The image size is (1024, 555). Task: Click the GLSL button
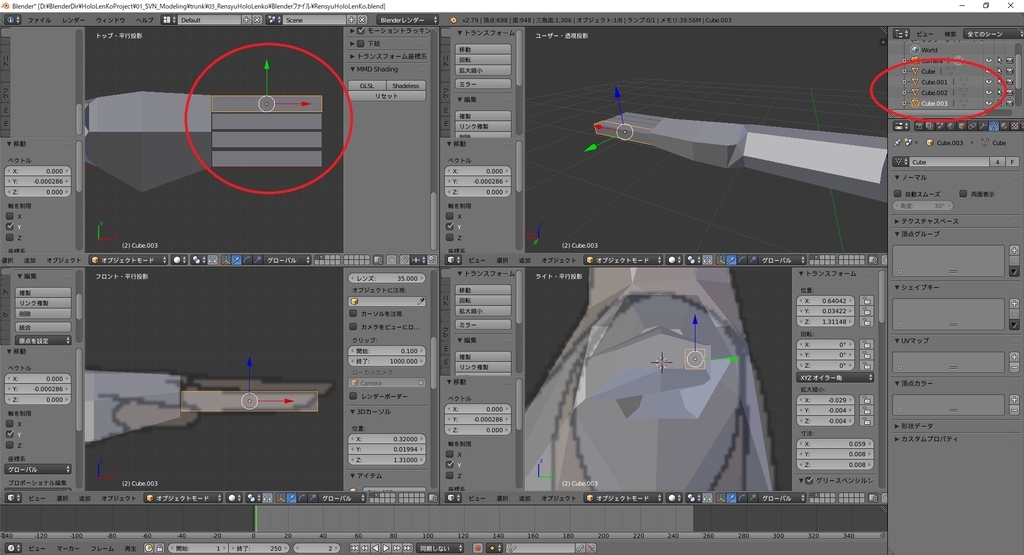click(x=367, y=86)
